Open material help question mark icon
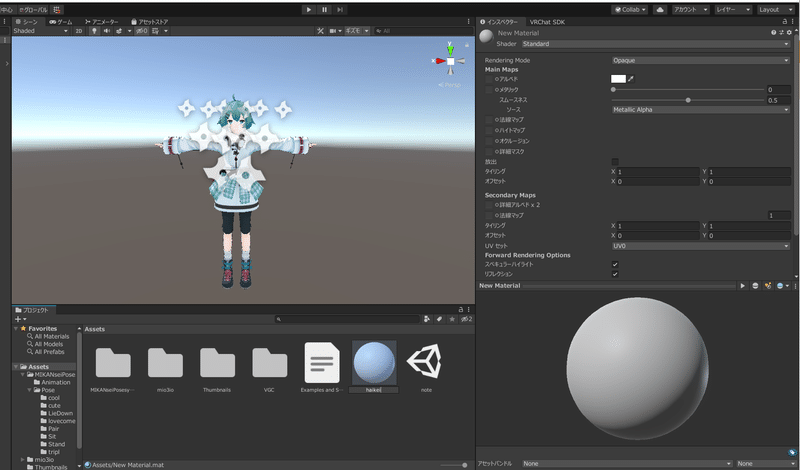Image resolution: width=800 pixels, height=470 pixels. pos(773,33)
